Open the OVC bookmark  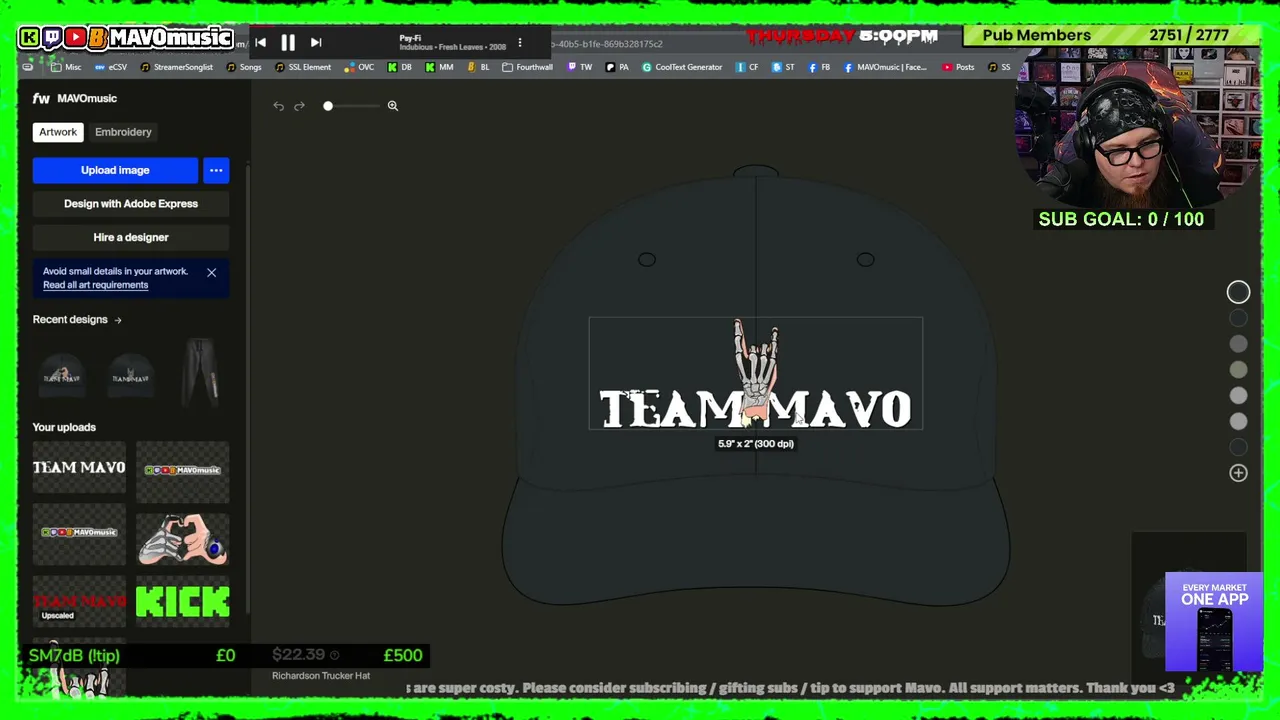click(x=359, y=68)
